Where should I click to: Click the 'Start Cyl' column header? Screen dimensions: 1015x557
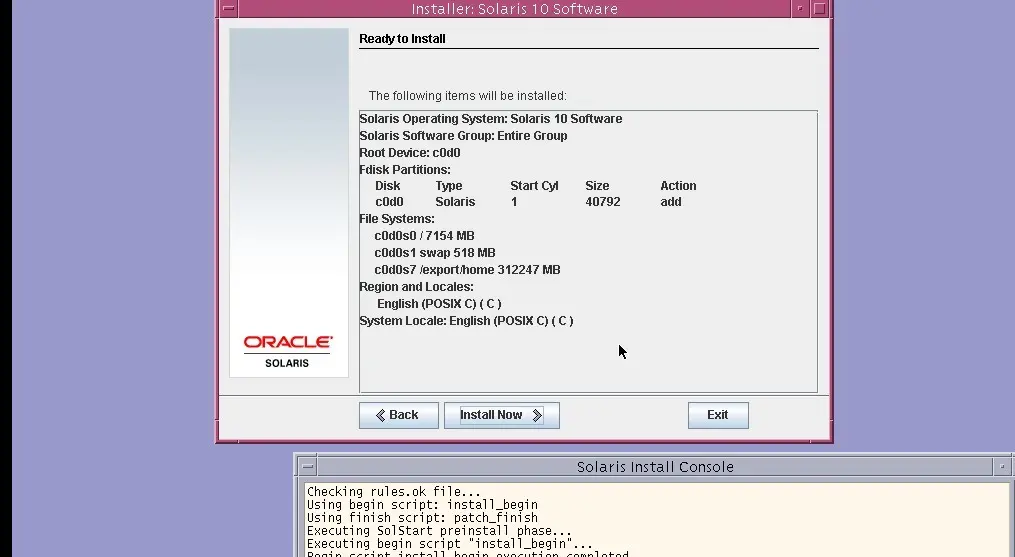tap(534, 186)
